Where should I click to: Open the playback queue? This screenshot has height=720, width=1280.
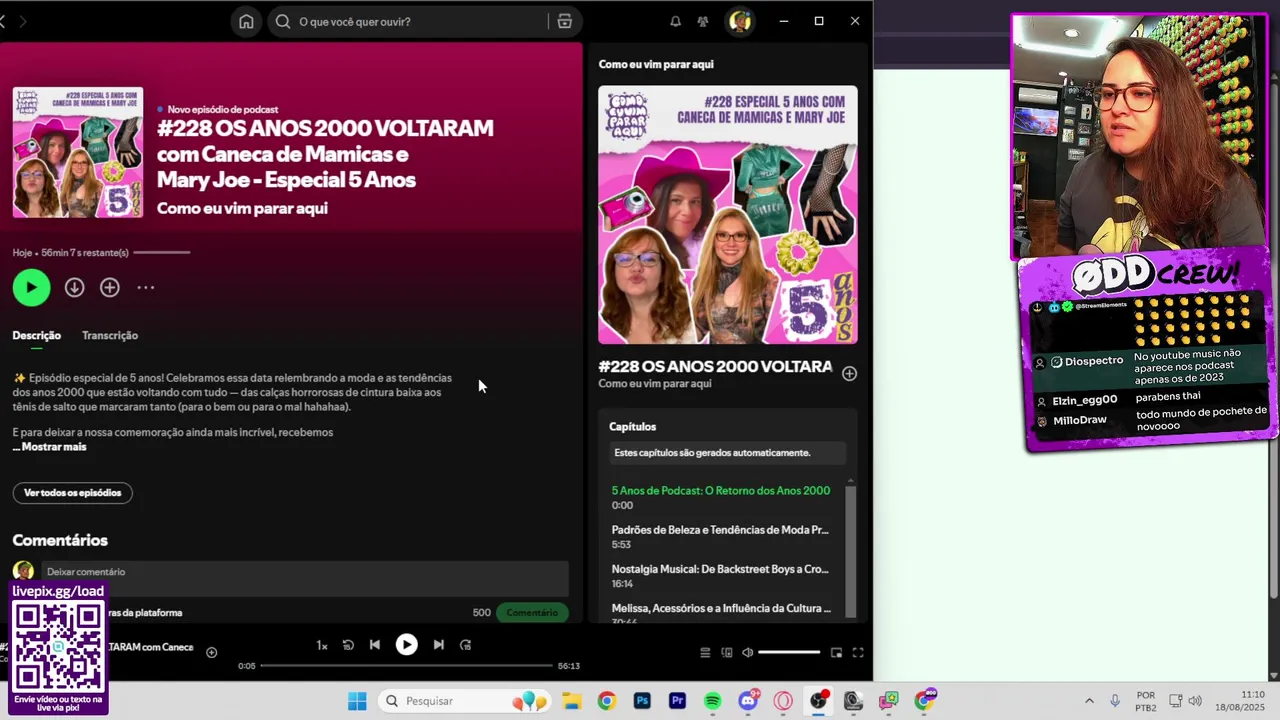(x=705, y=653)
